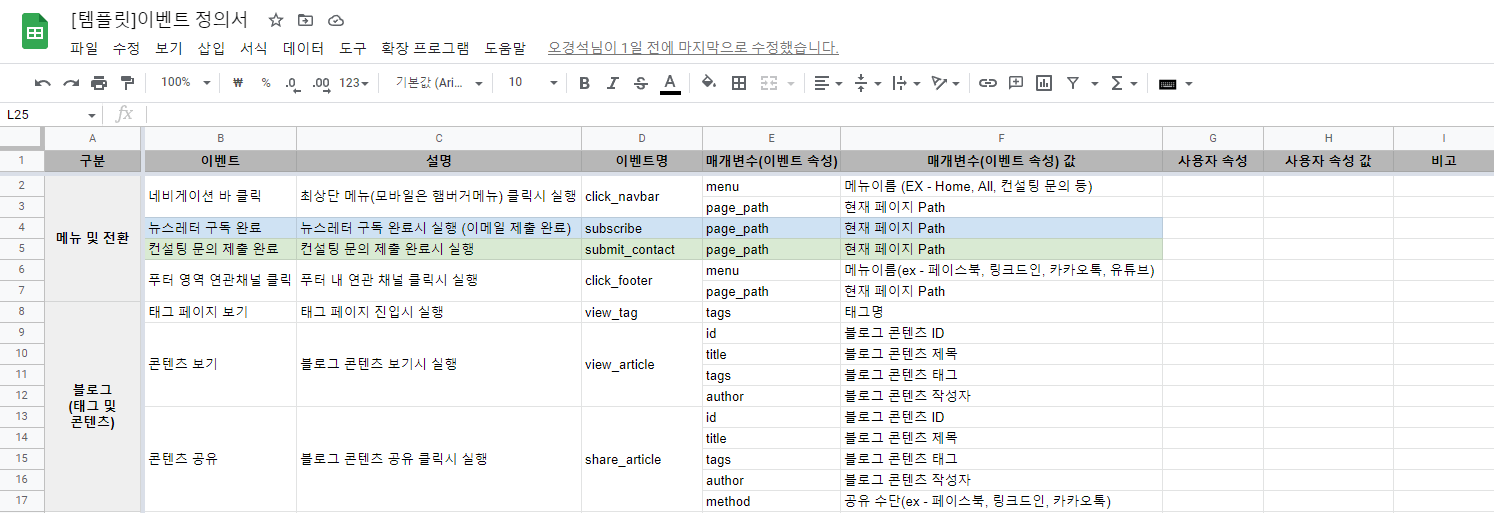Image resolution: width=1494 pixels, height=513 pixels.
Task: Insert a chart from the toolbar
Action: click(x=1044, y=83)
